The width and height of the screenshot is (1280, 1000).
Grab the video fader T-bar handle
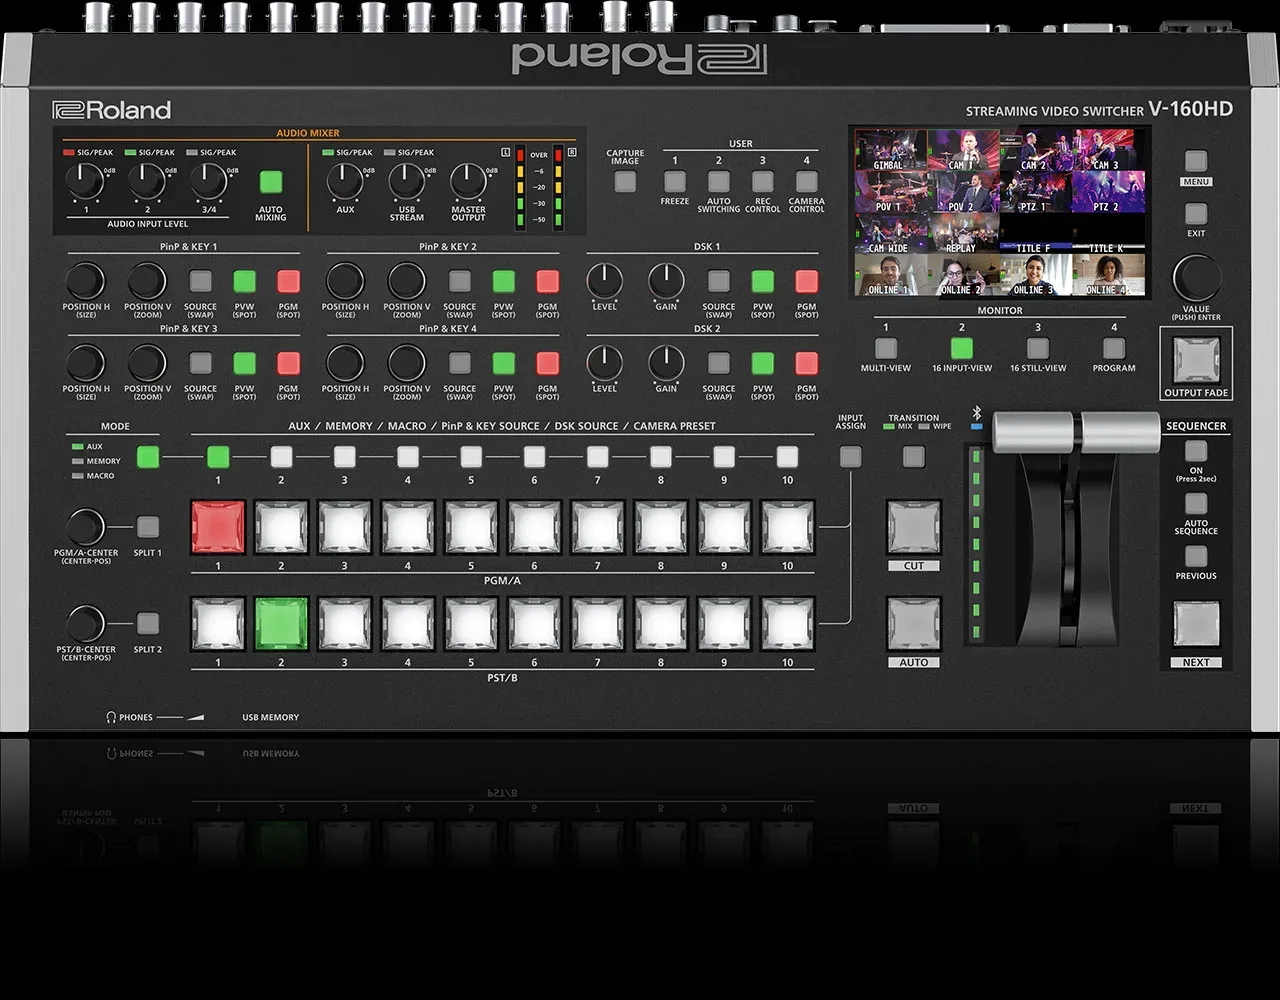coord(1076,432)
